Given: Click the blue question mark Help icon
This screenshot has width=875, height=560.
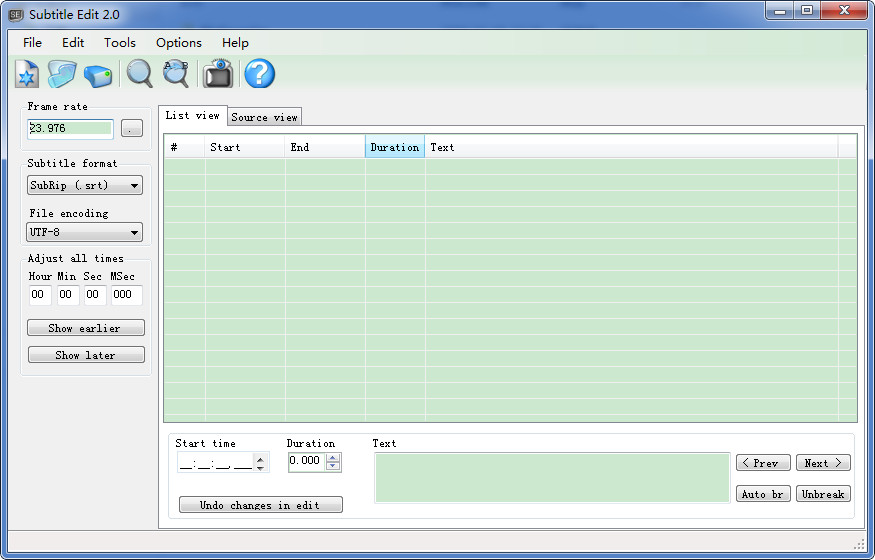Looking at the screenshot, I should [259, 74].
